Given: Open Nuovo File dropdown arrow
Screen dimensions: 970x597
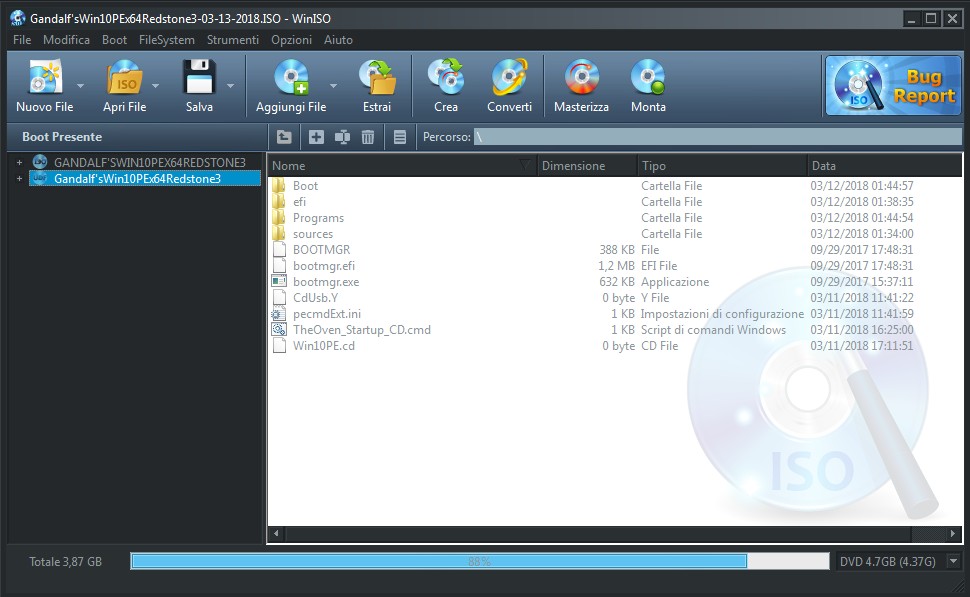Looking at the screenshot, I should (x=80, y=85).
